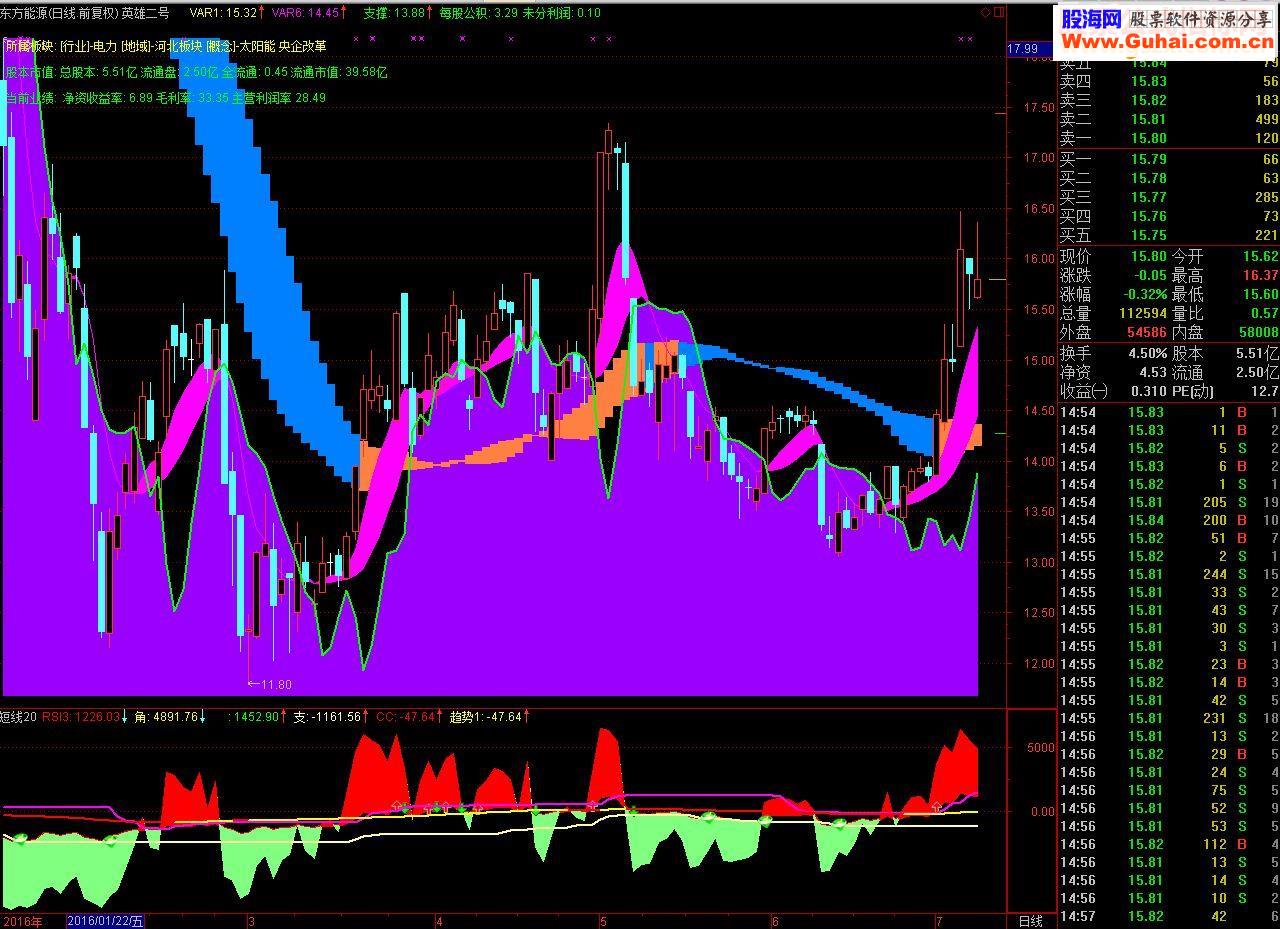Click the square icon beside the diamond icon
The height and width of the screenshot is (929, 1280).
click(998, 12)
